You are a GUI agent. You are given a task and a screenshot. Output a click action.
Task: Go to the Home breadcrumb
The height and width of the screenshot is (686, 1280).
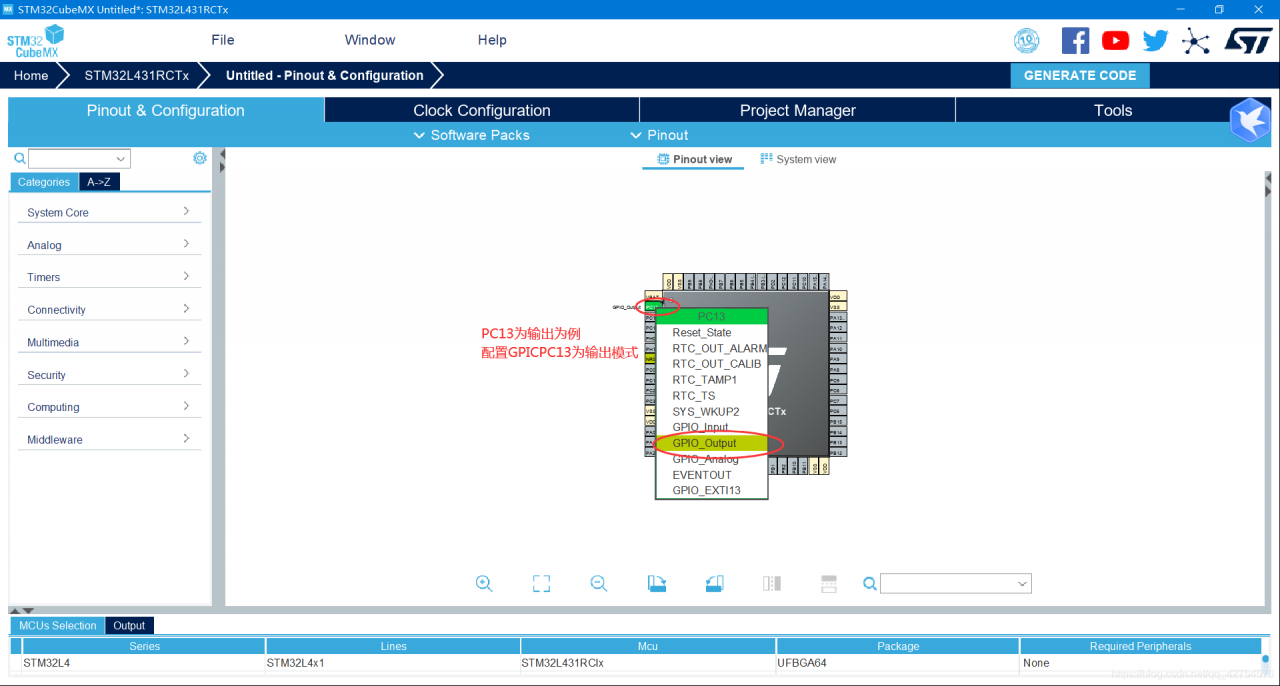pyautogui.click(x=31, y=75)
